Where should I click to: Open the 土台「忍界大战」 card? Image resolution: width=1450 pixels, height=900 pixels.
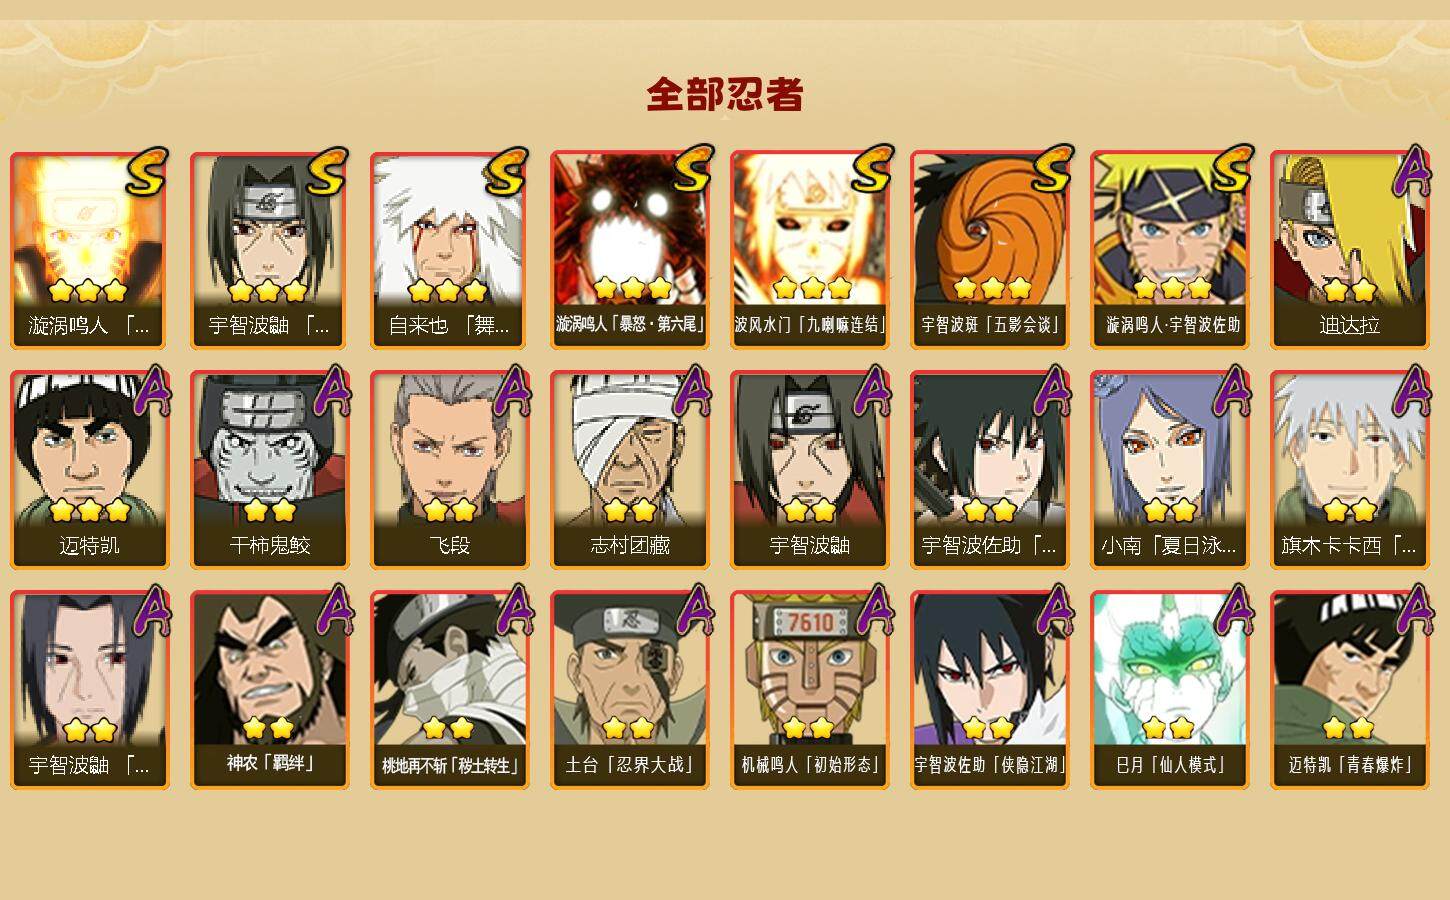pos(629,690)
